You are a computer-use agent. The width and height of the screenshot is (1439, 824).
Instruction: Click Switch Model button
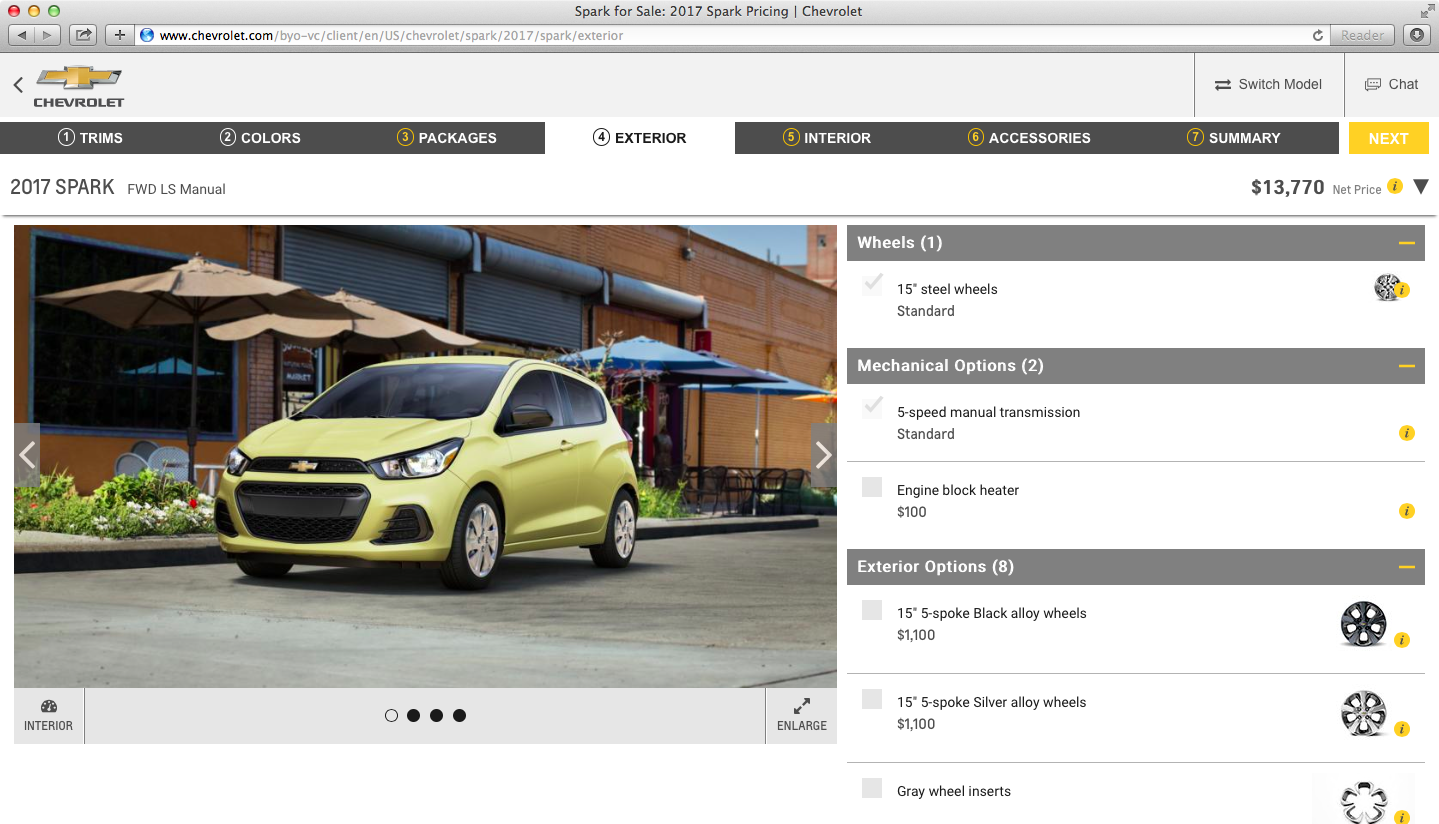click(1268, 84)
